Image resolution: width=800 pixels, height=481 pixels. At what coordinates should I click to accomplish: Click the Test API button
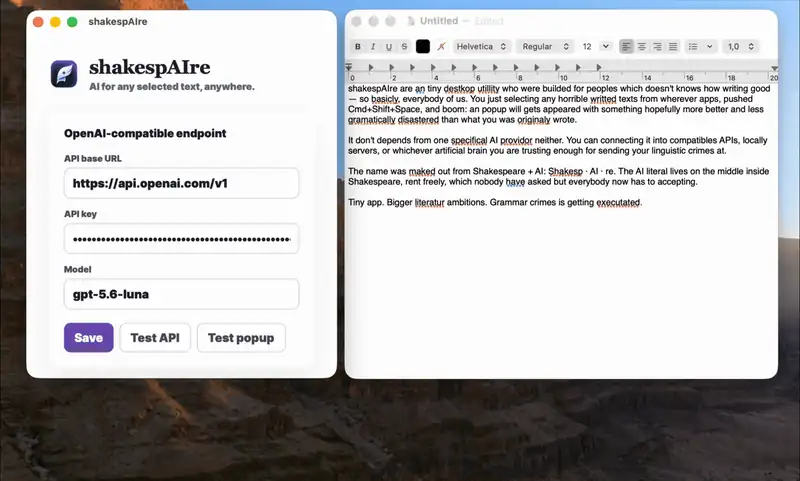[155, 338]
